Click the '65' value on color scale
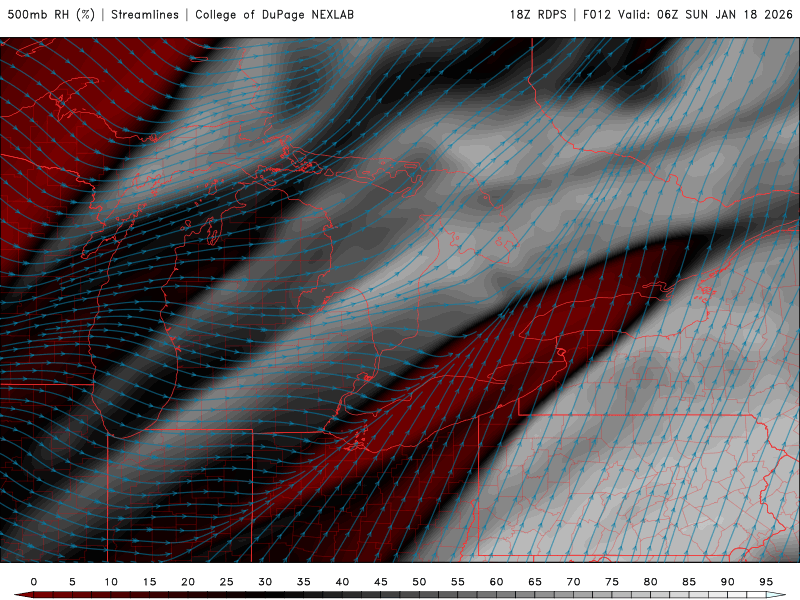This screenshot has width=800, height=600. pos(535,582)
